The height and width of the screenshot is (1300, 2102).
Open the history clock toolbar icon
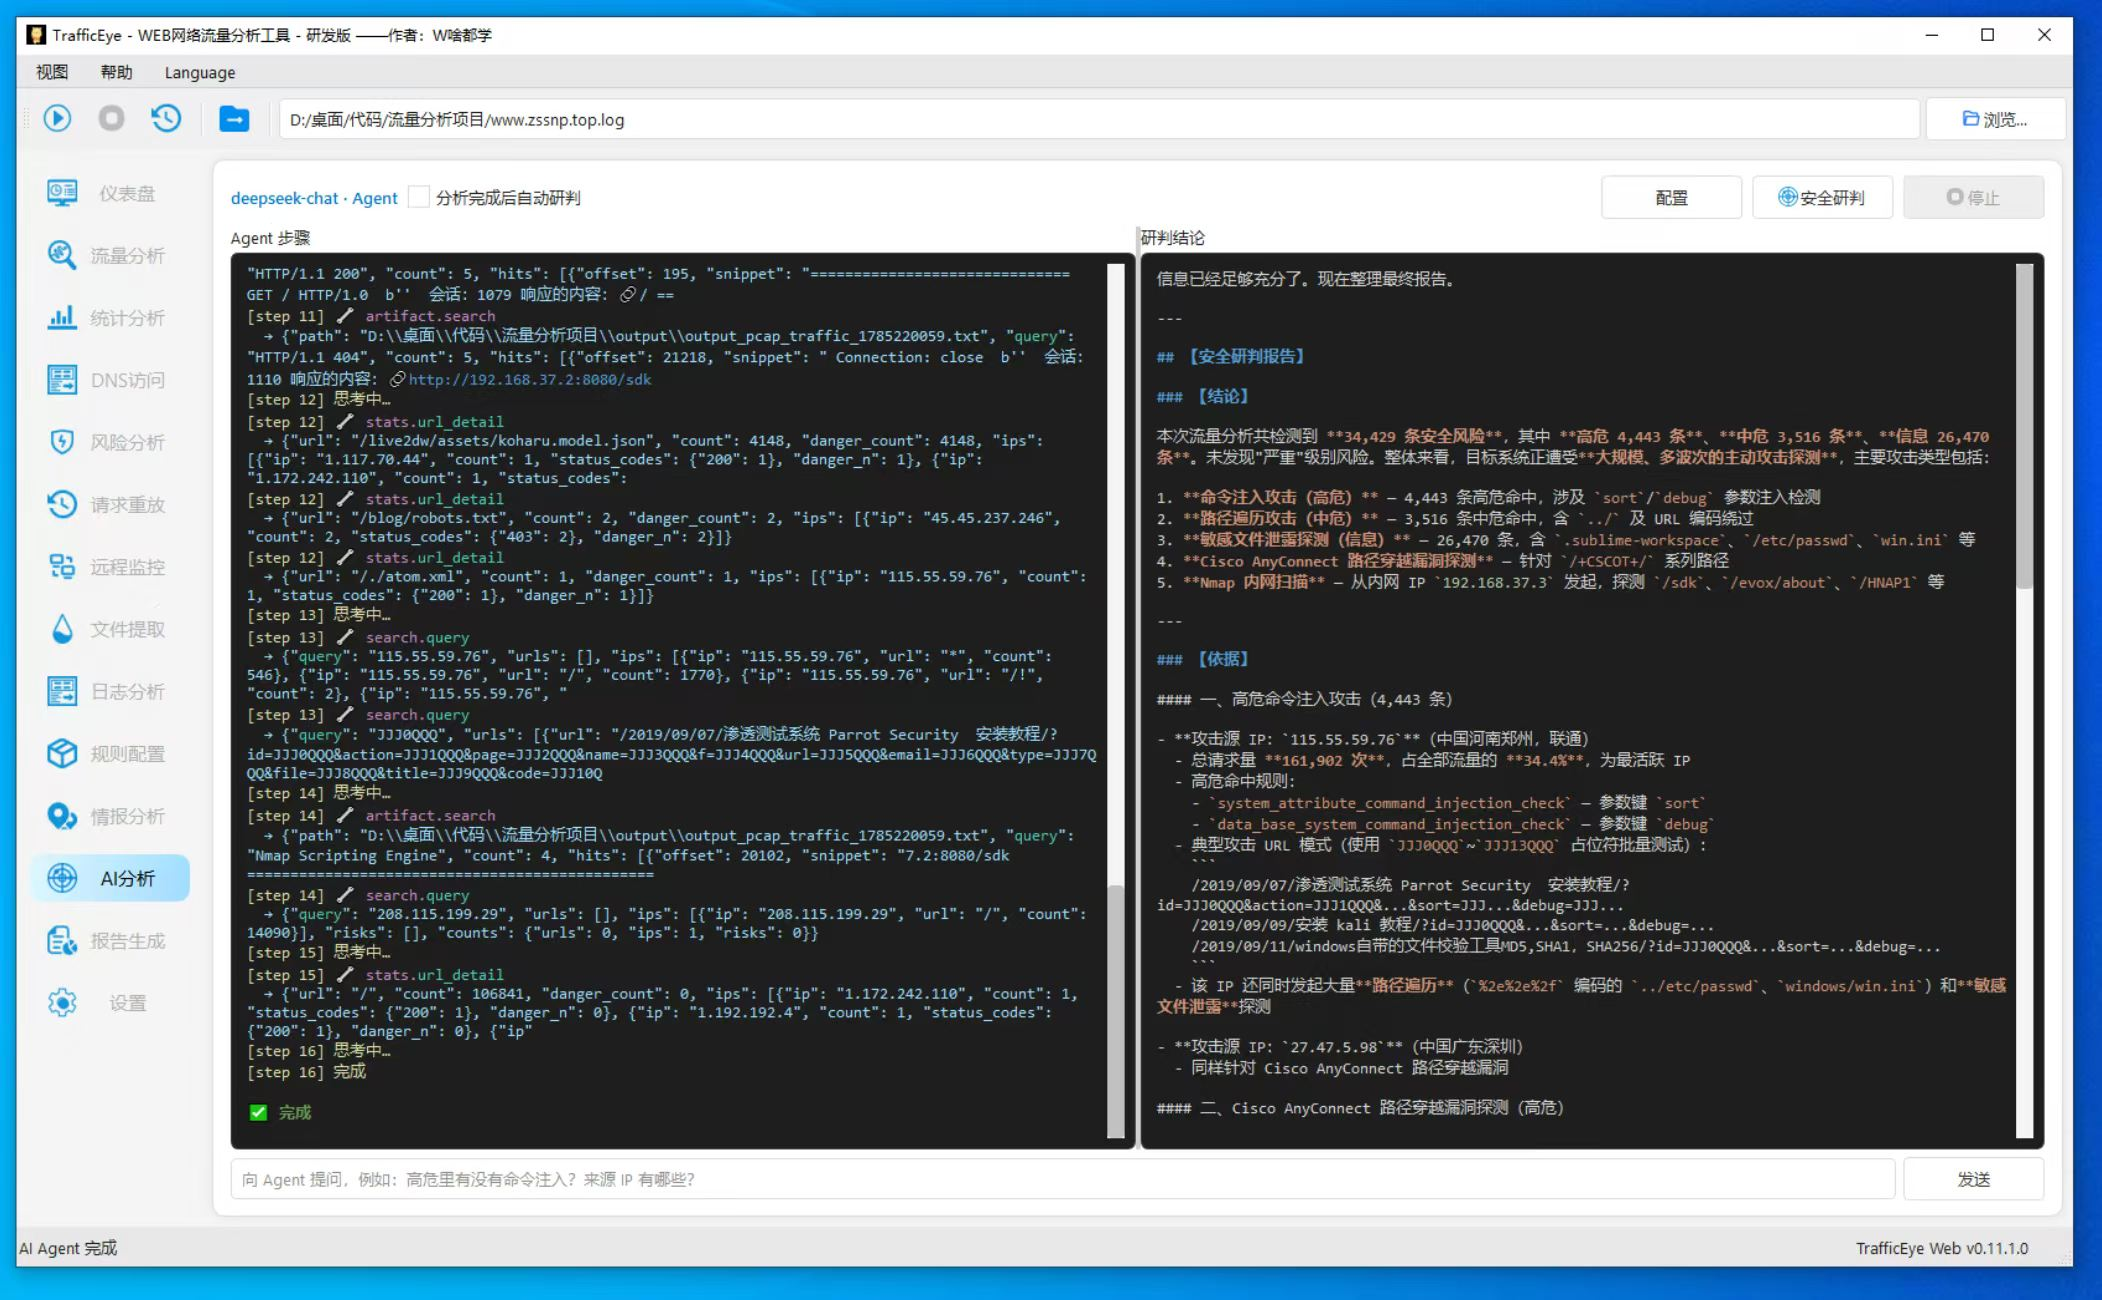[x=166, y=119]
